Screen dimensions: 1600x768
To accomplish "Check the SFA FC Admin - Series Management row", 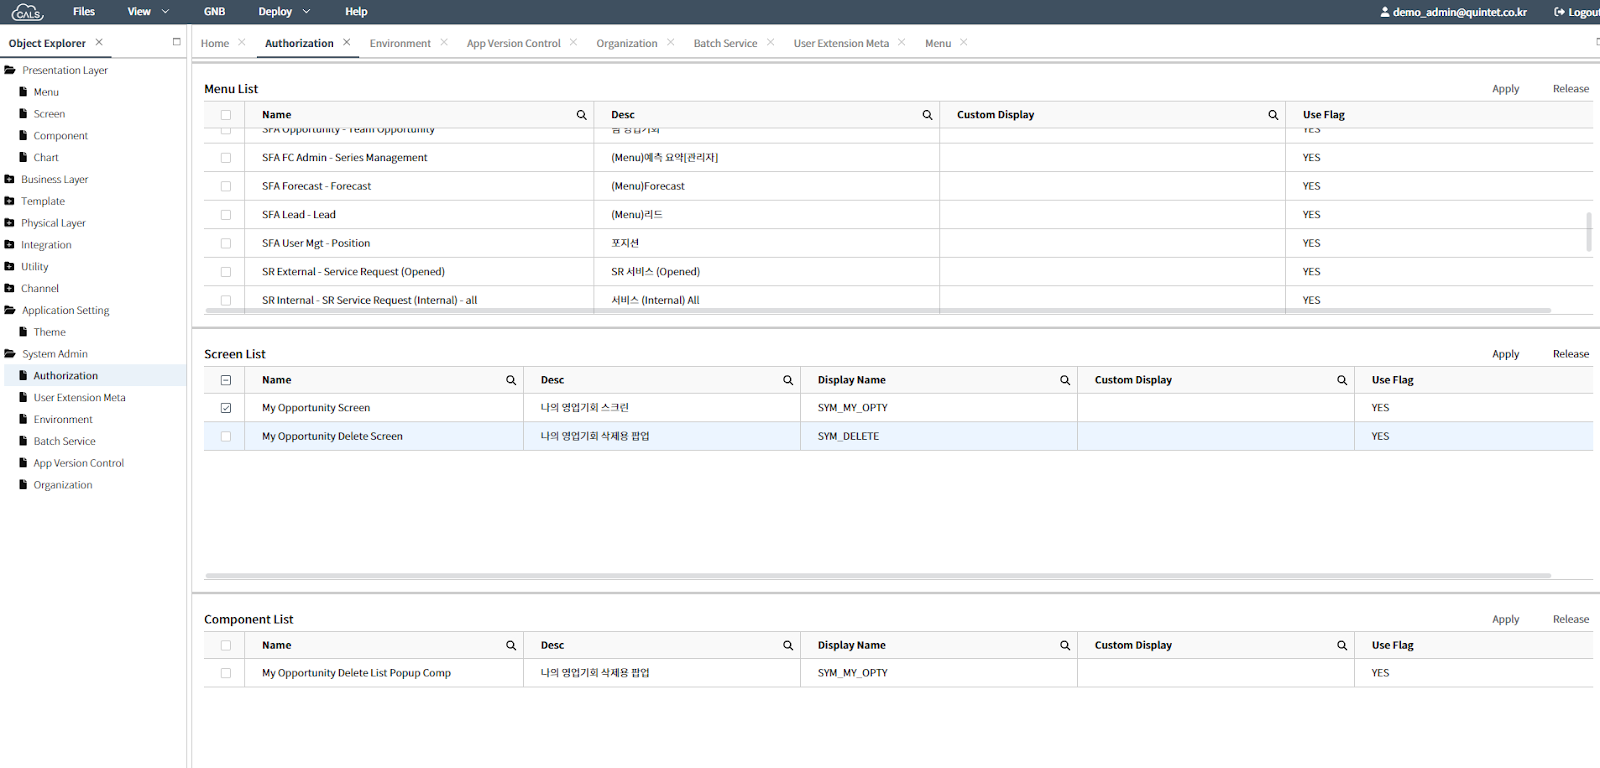I will tap(226, 158).
